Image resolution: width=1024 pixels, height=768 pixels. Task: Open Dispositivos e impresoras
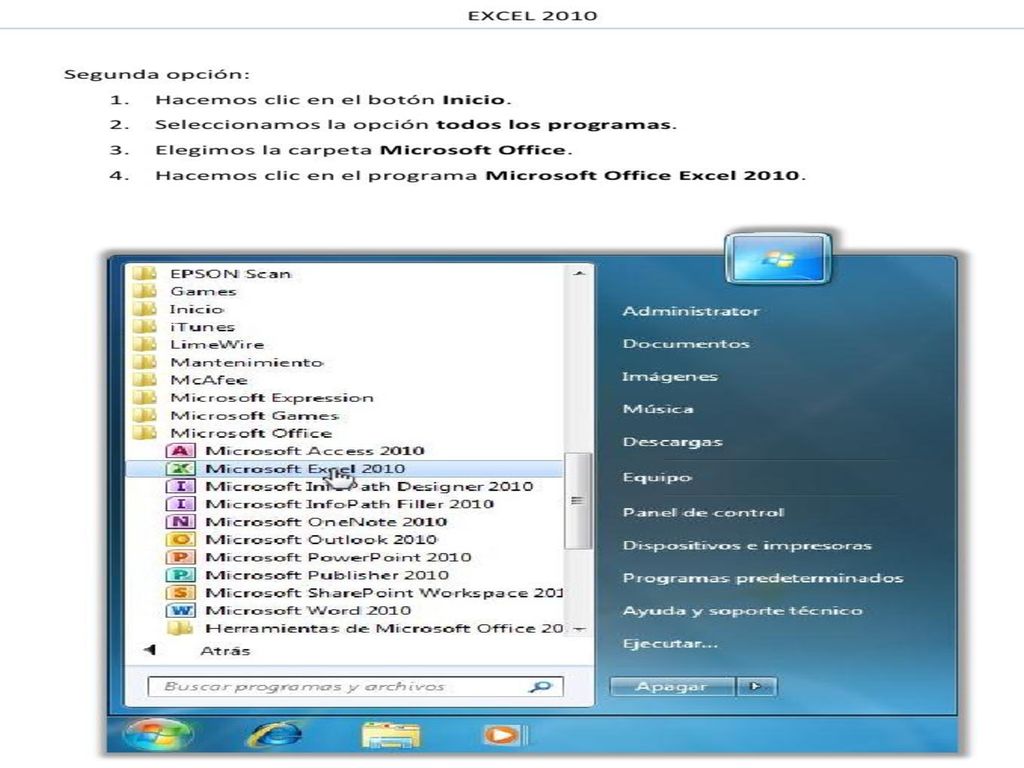(x=747, y=545)
